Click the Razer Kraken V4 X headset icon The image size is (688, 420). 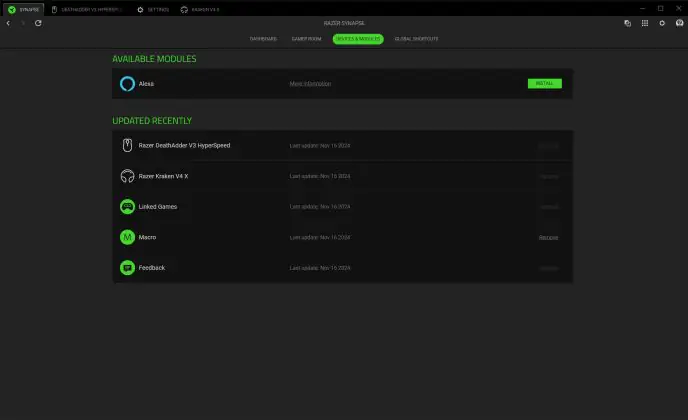point(127,176)
